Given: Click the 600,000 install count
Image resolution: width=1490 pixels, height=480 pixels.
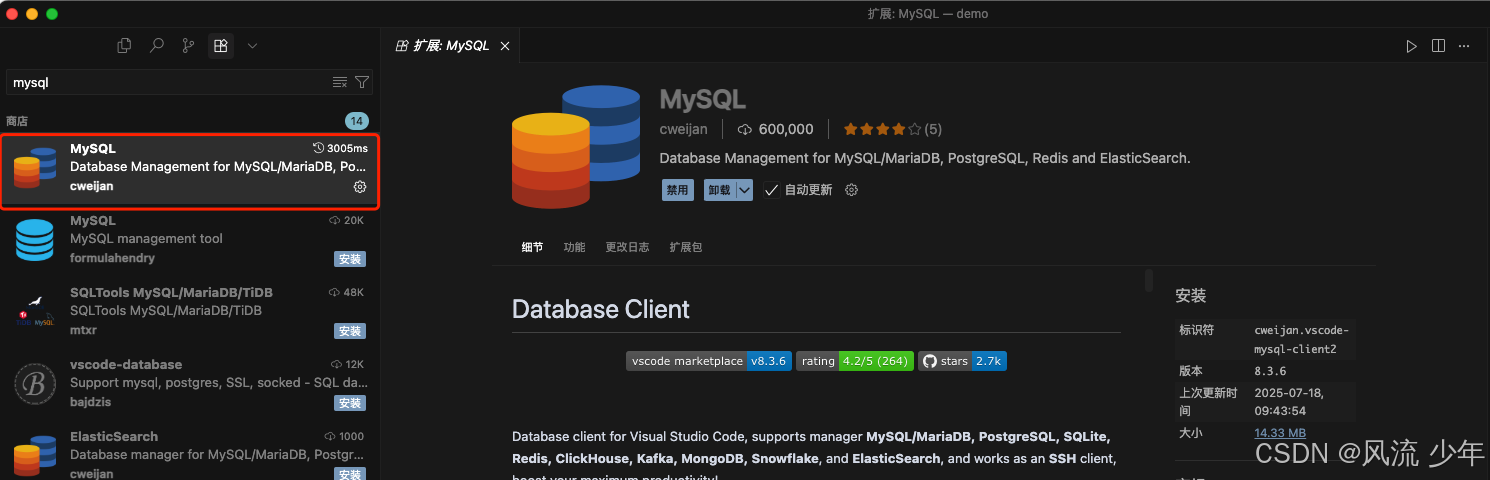Looking at the screenshot, I should tap(776, 129).
